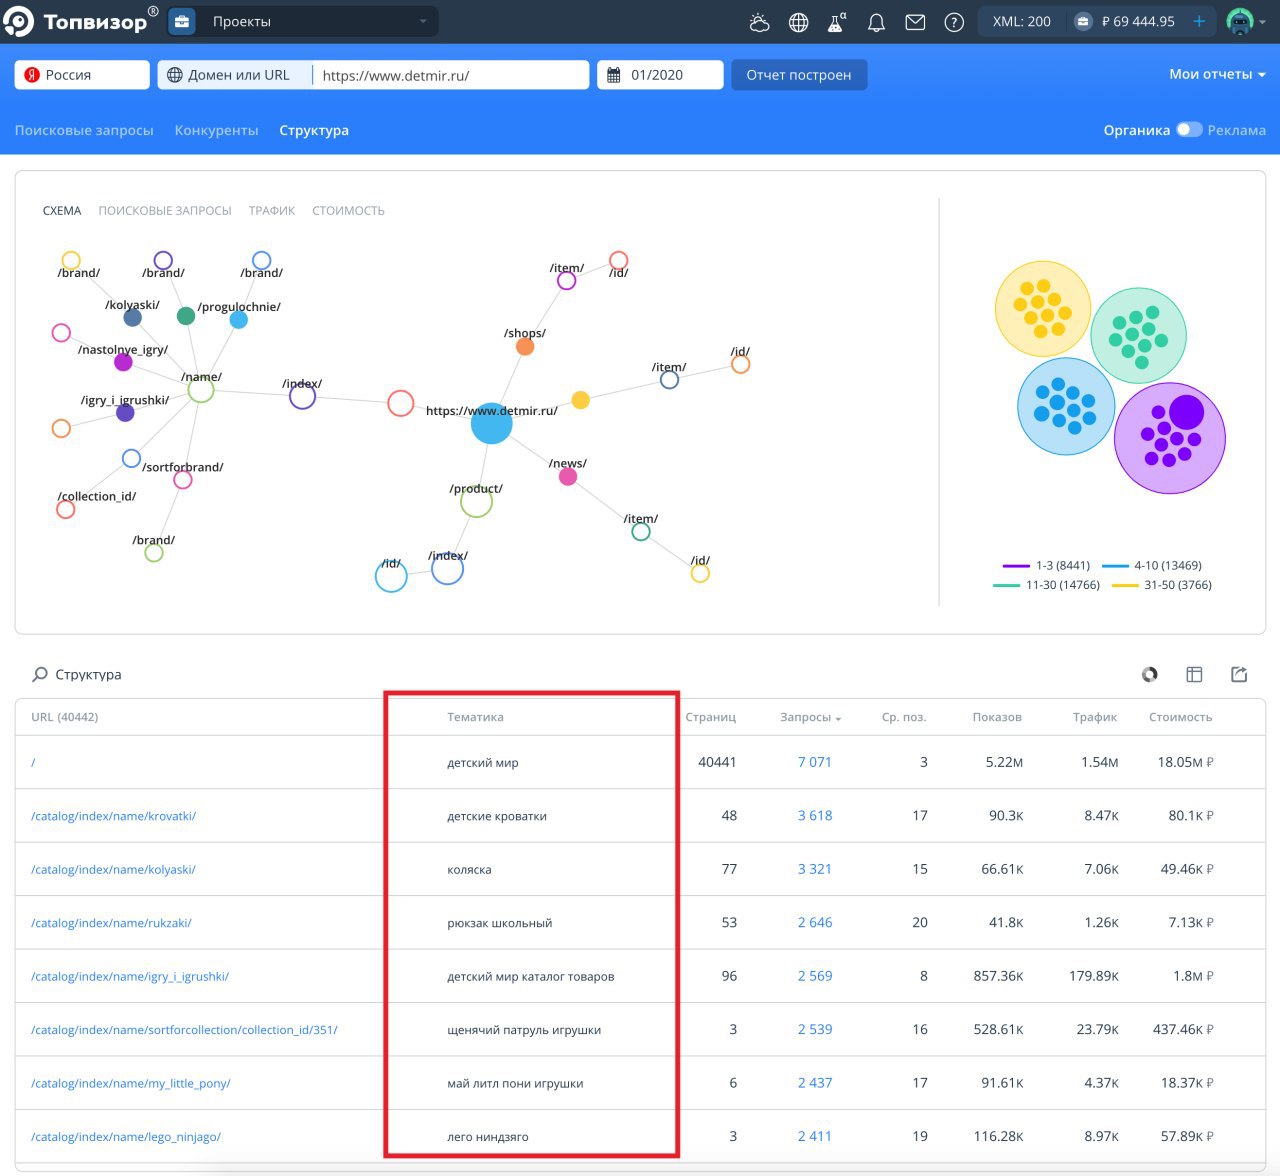Click the magnifier icon next to Структура
The width and height of the screenshot is (1280, 1176).
(x=40, y=675)
